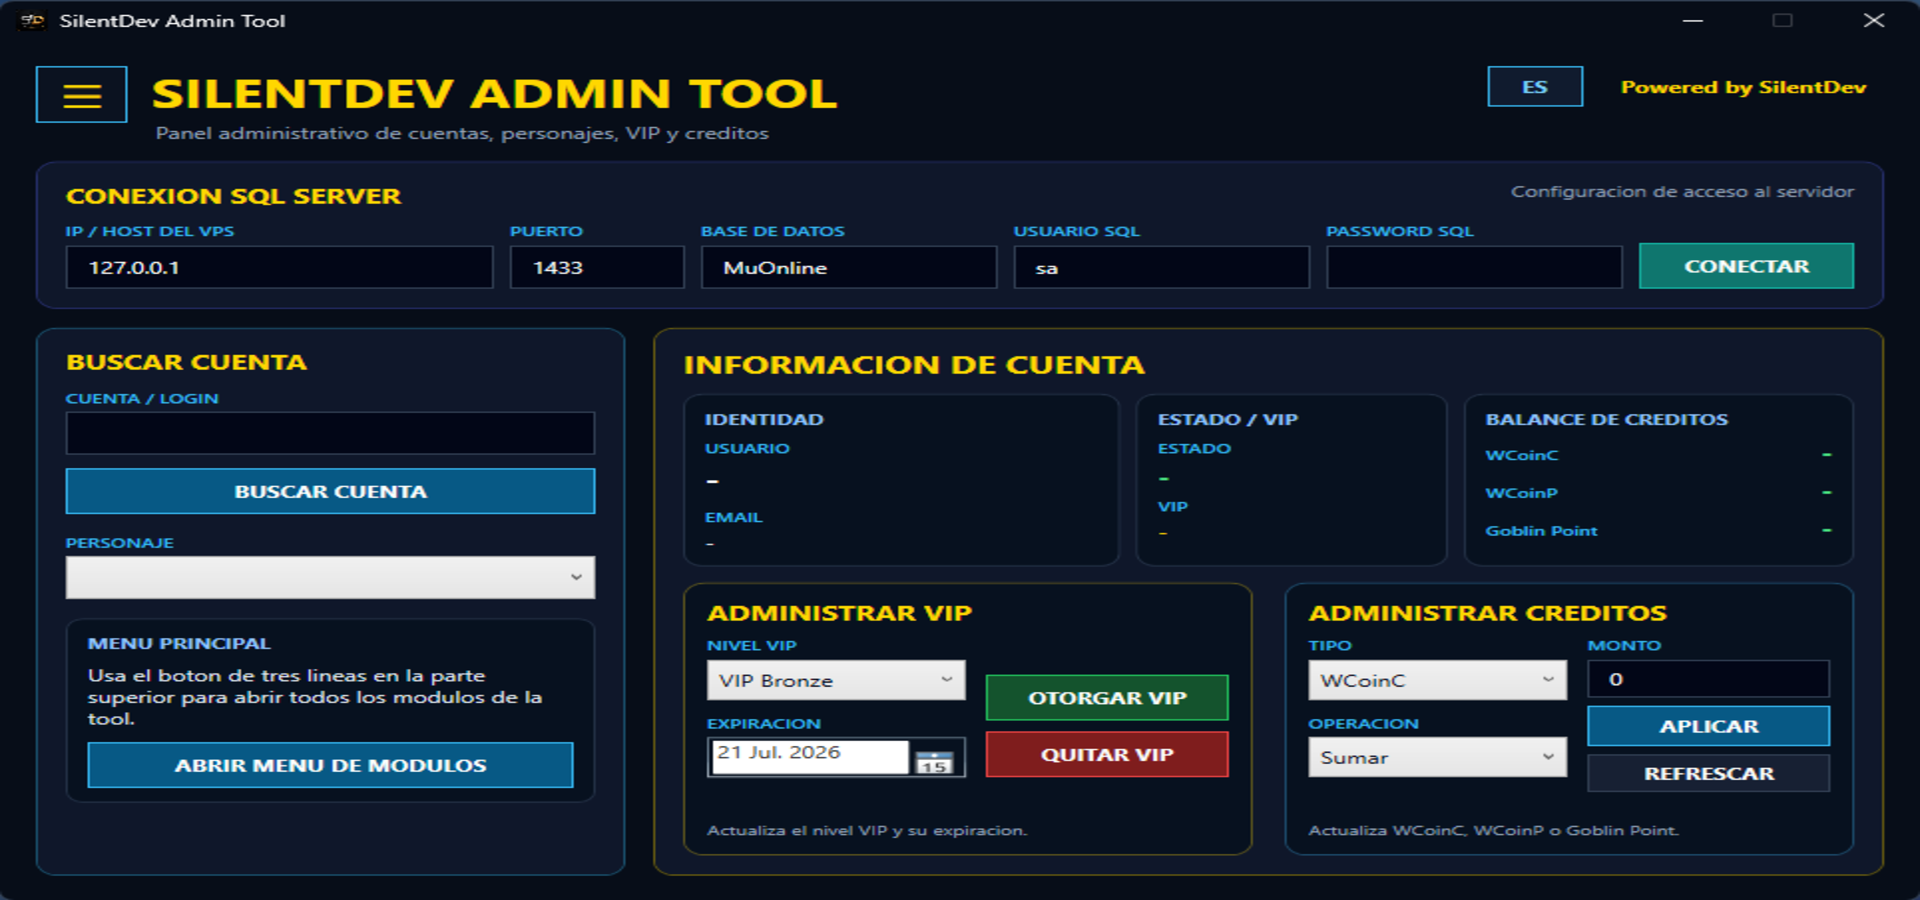The height and width of the screenshot is (900, 1920).
Task: Click the BUSCAR CUENTA button
Action: [330, 491]
